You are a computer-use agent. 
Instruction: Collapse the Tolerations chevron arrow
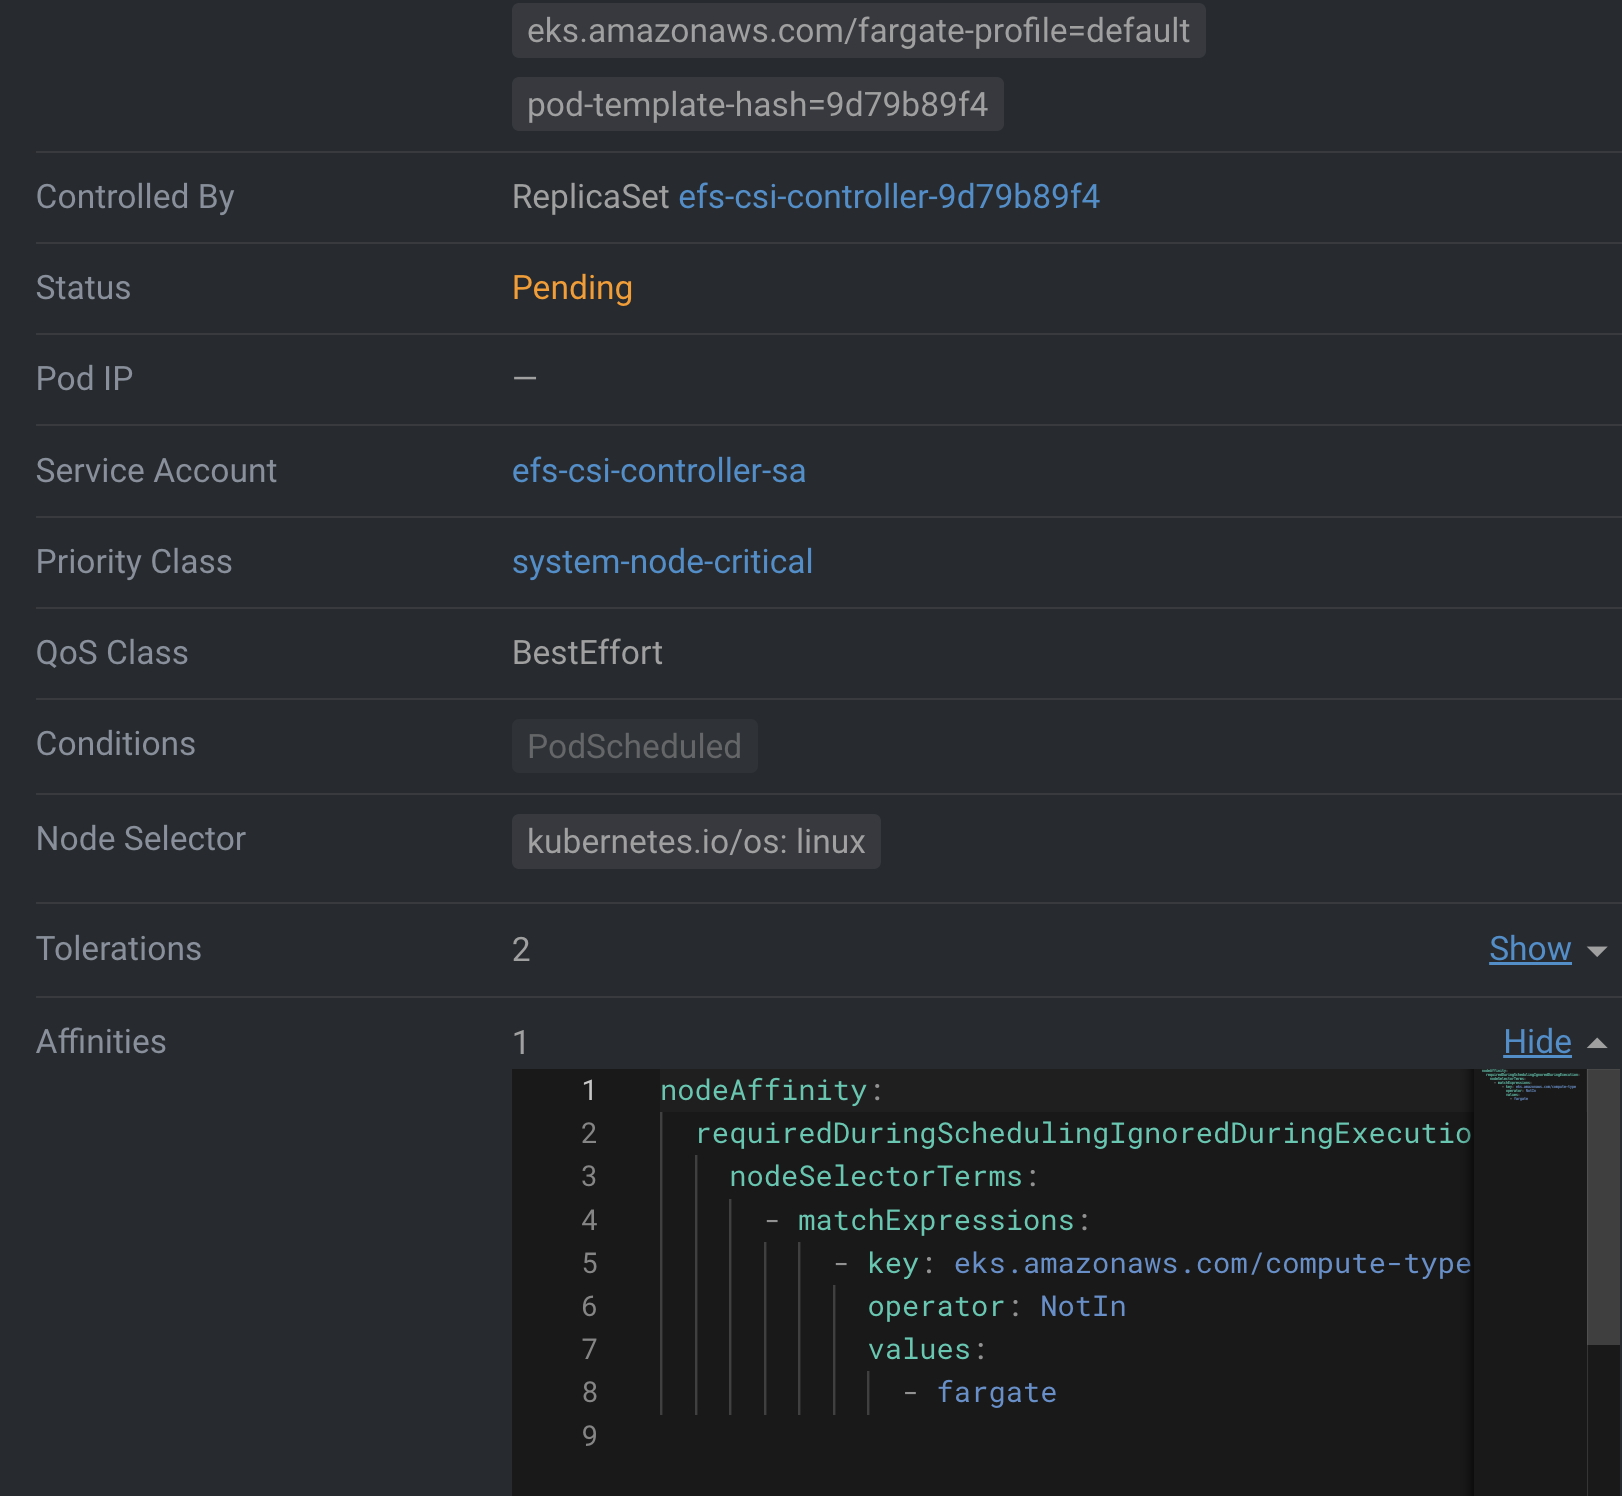[1596, 951]
